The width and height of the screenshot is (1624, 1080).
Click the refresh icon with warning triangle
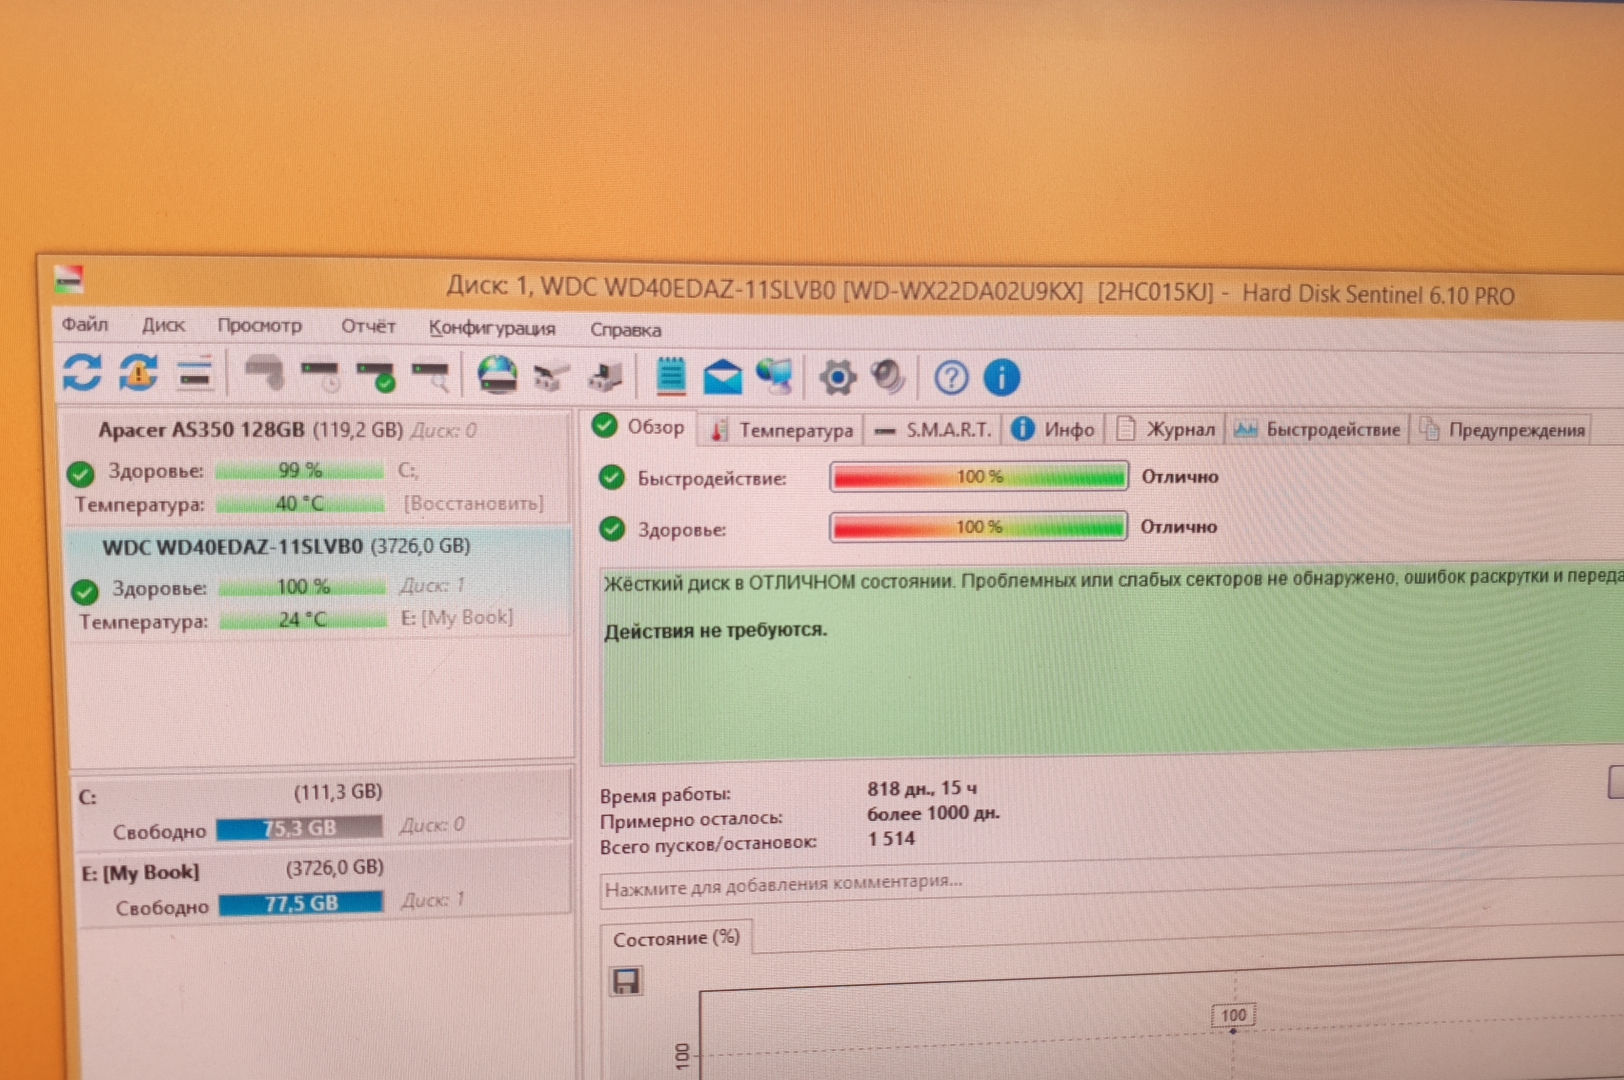coord(138,373)
